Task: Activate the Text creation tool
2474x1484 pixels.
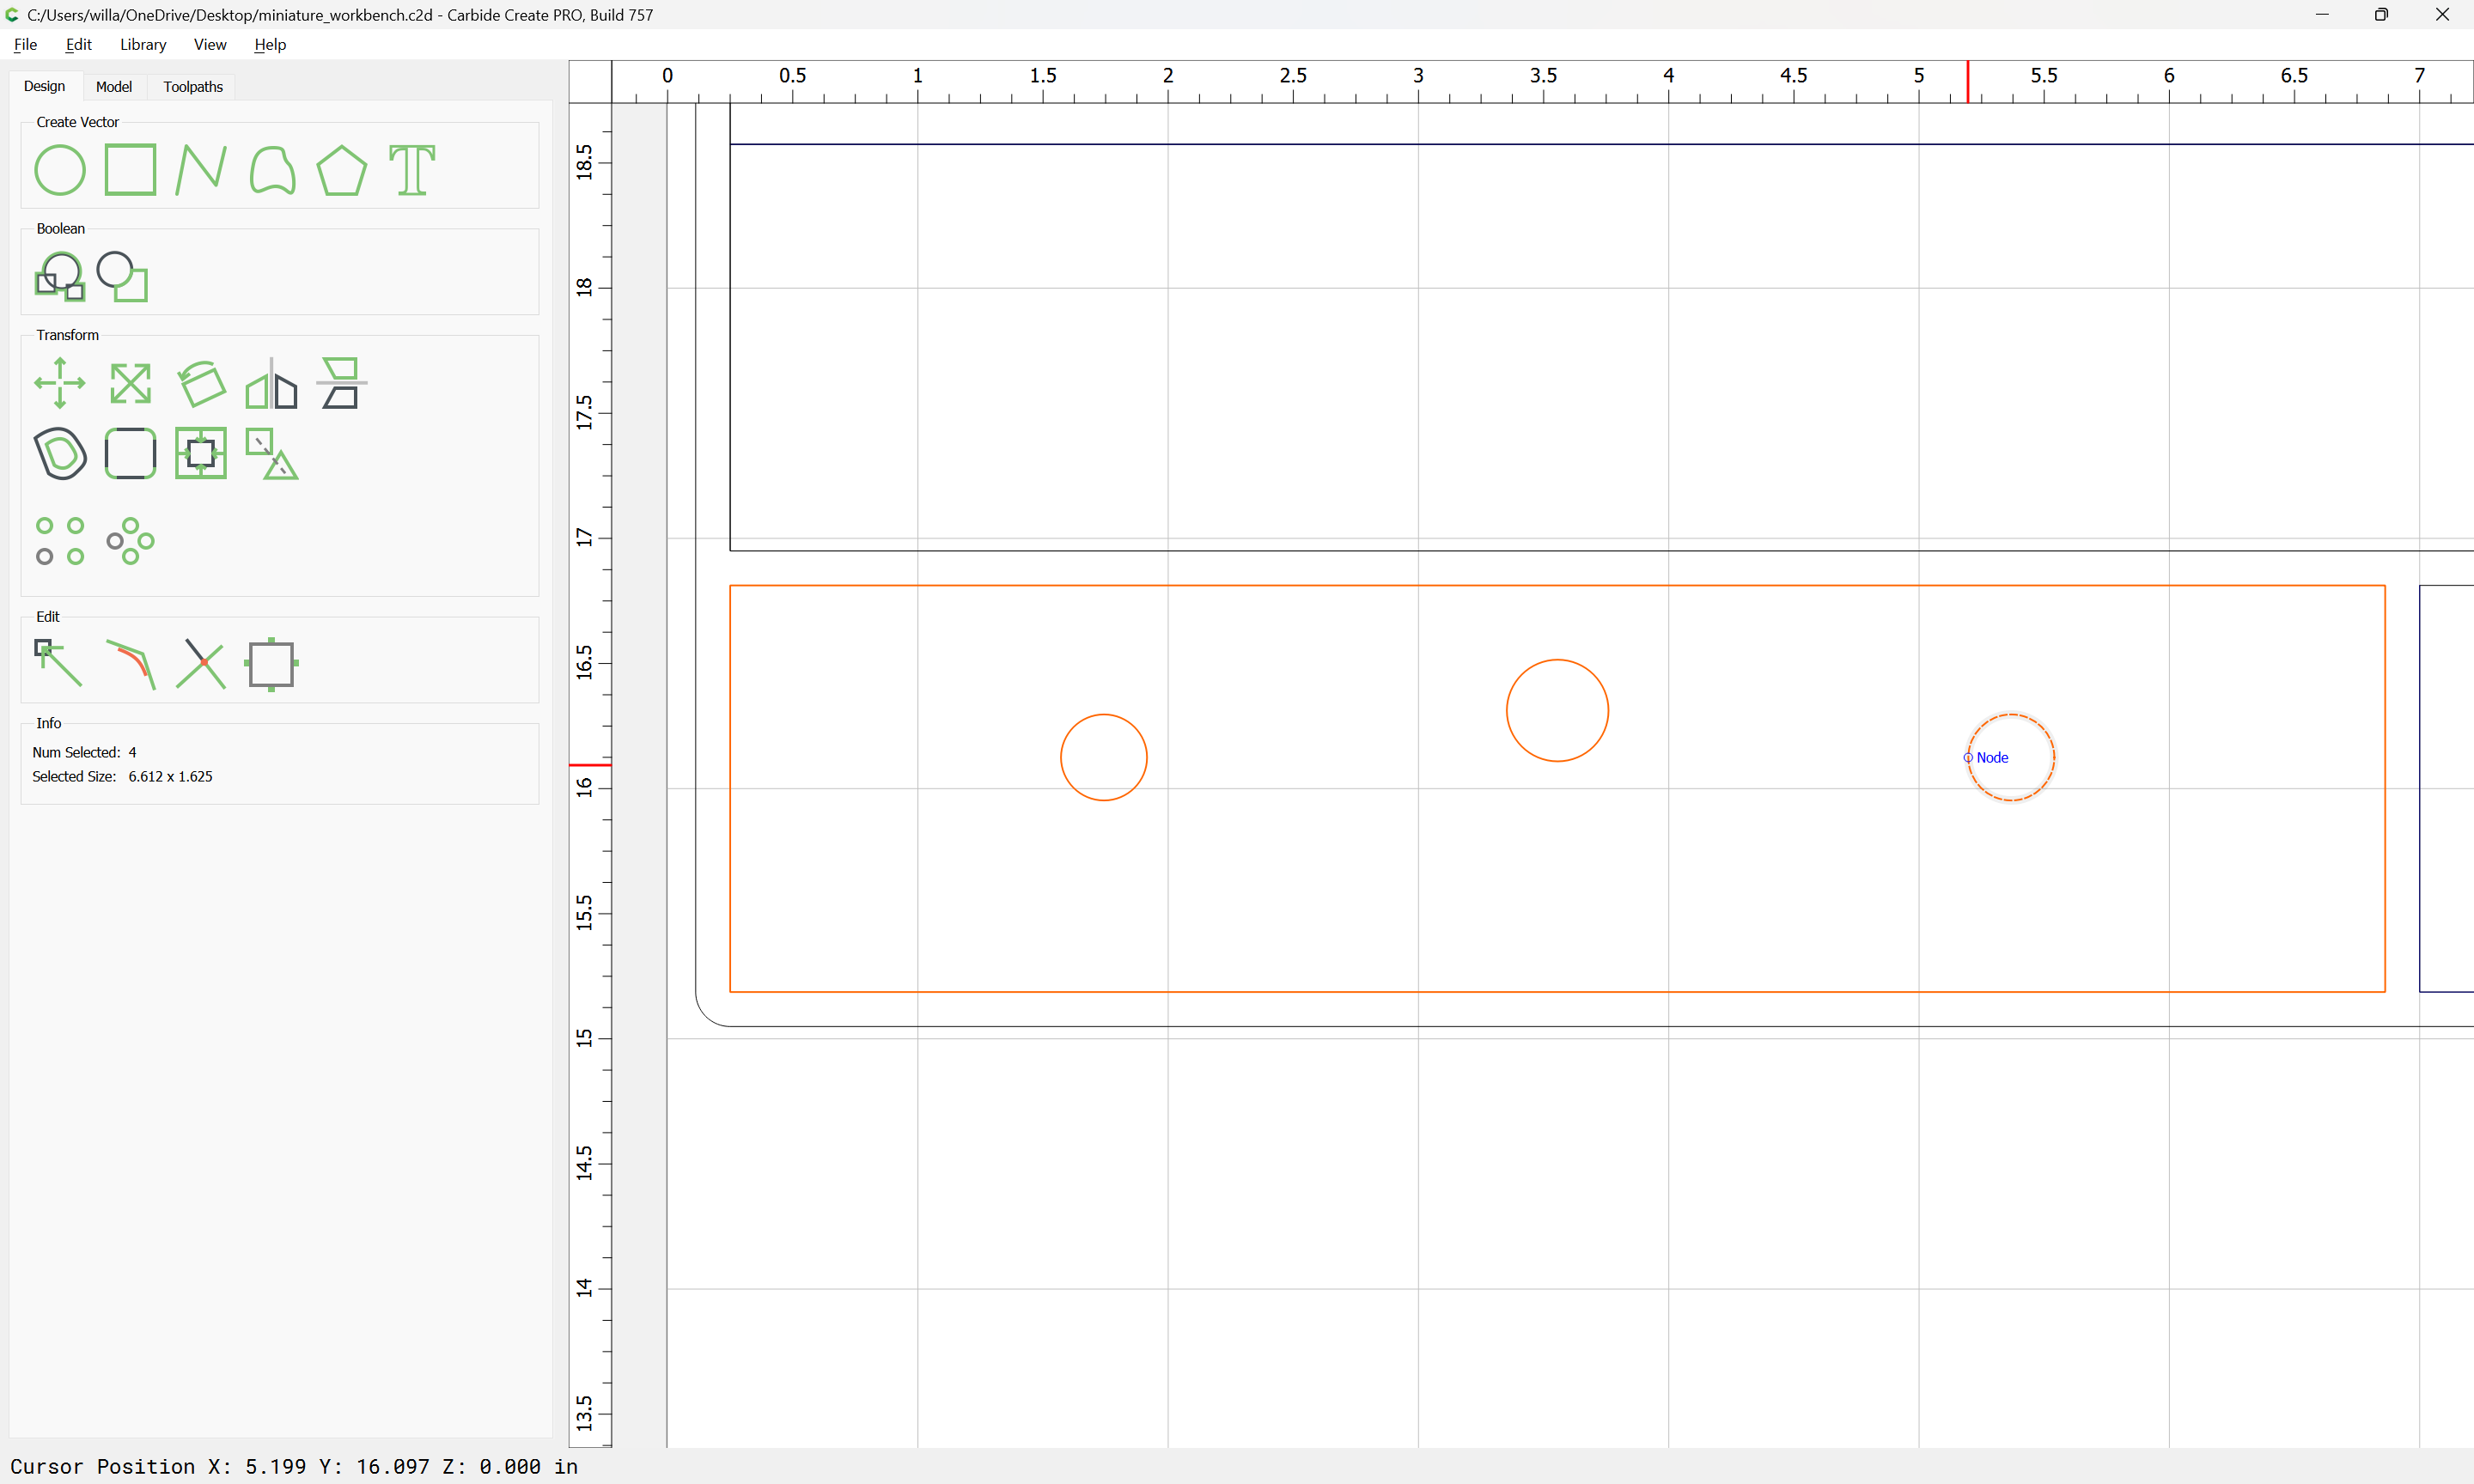Action: click(x=412, y=170)
